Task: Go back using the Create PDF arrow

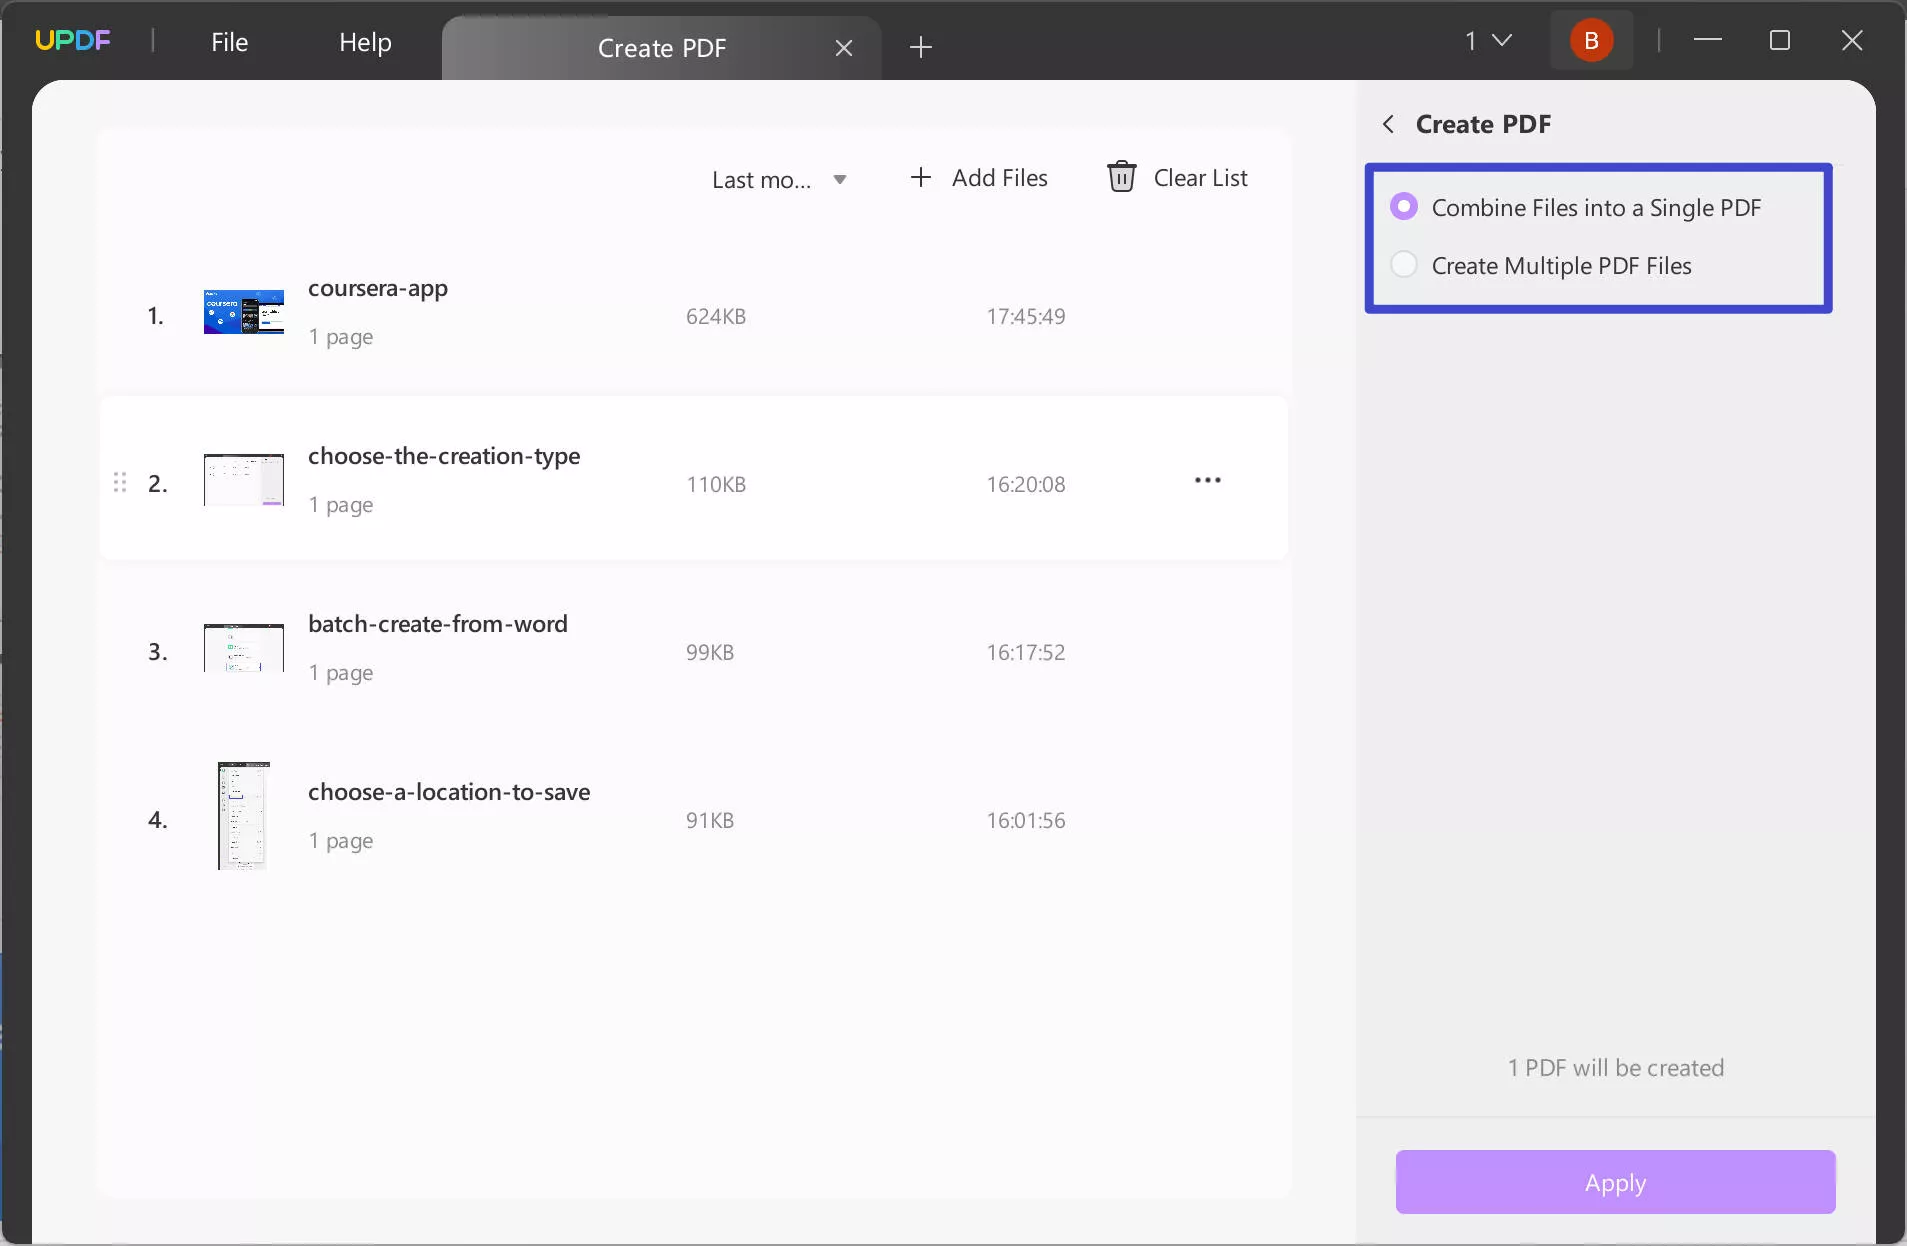Action: click(1388, 124)
